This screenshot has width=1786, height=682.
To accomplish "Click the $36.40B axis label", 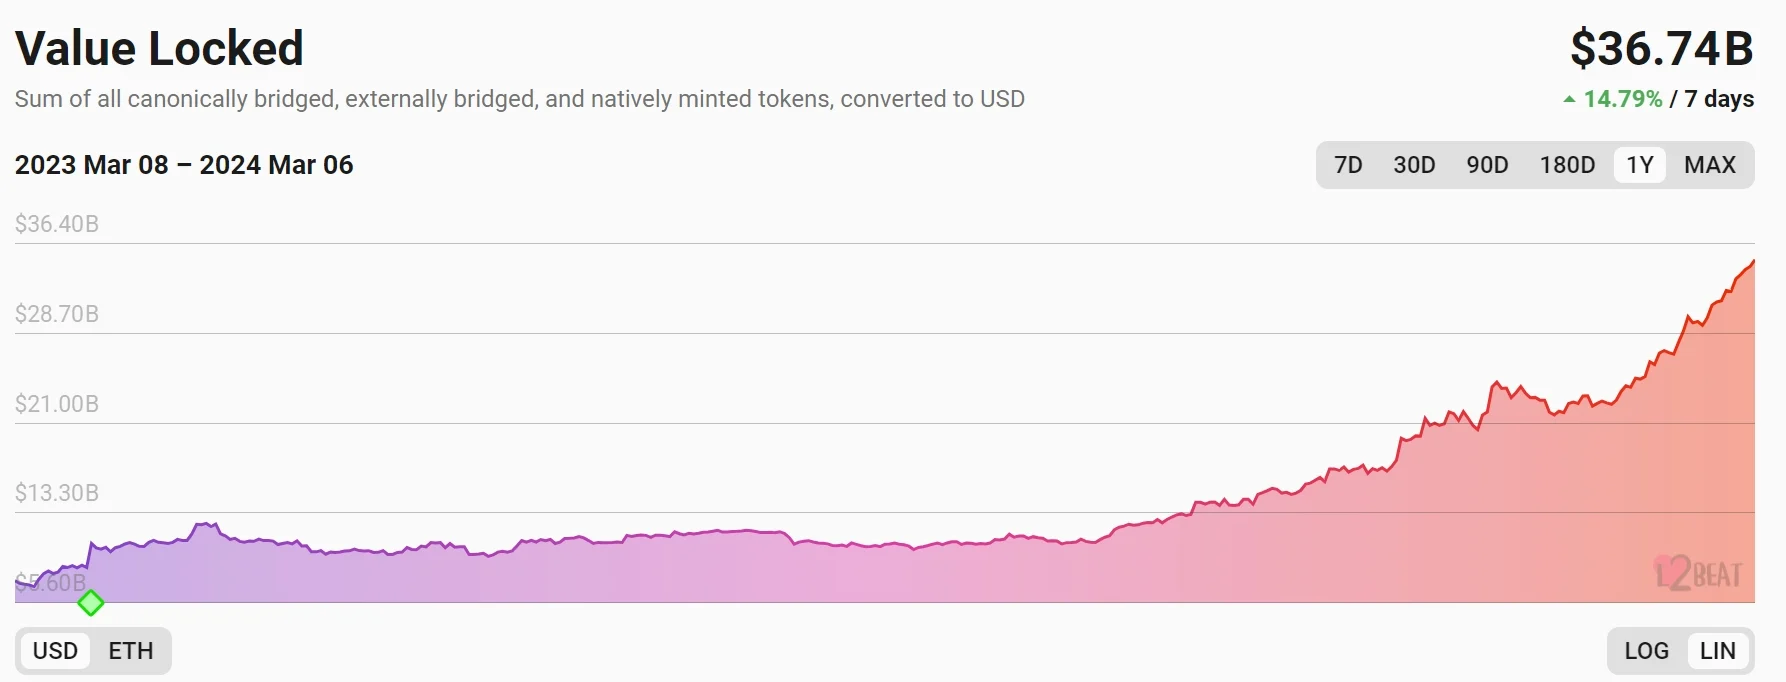I will point(57,224).
